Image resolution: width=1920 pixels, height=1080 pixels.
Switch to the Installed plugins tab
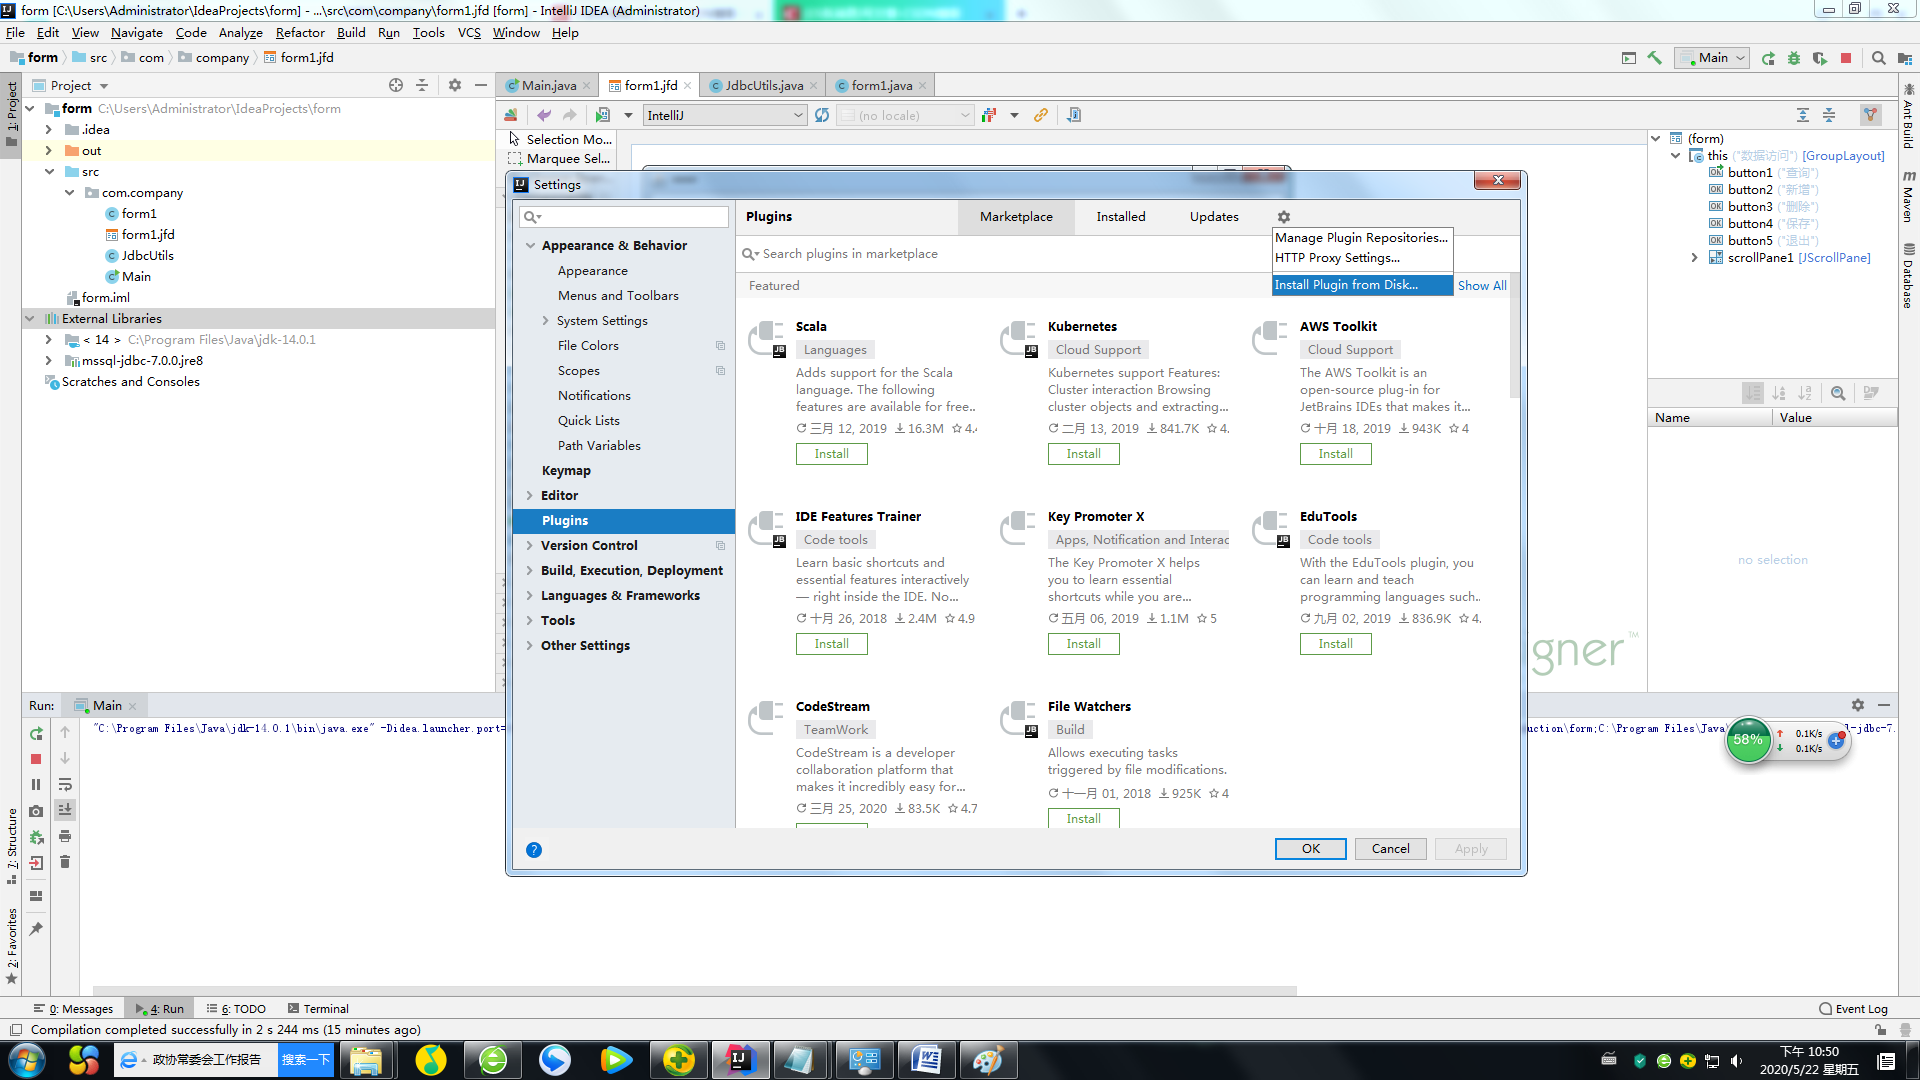[1120, 217]
